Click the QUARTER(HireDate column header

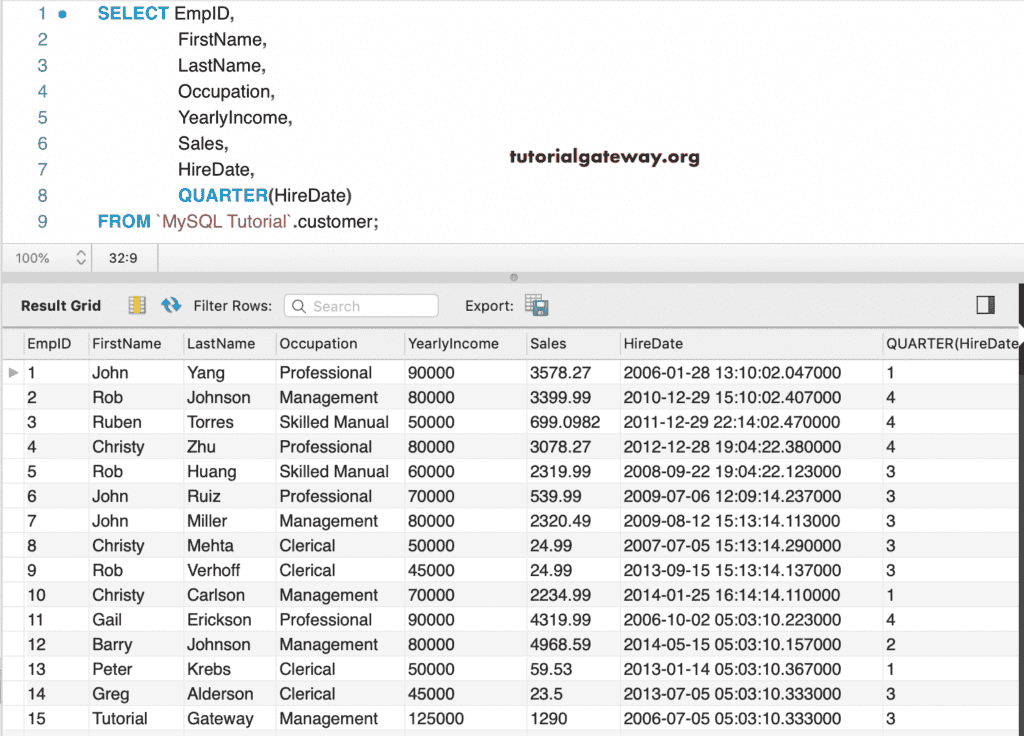(x=953, y=344)
